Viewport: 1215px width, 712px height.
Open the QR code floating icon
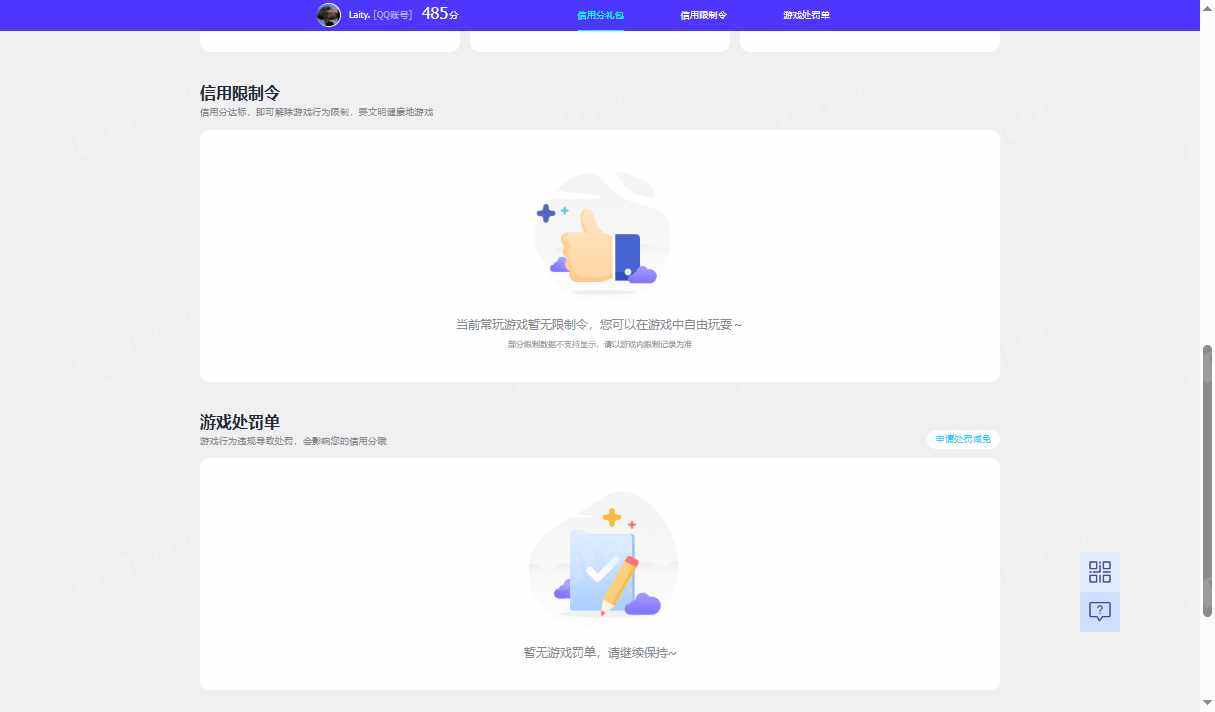point(1100,572)
